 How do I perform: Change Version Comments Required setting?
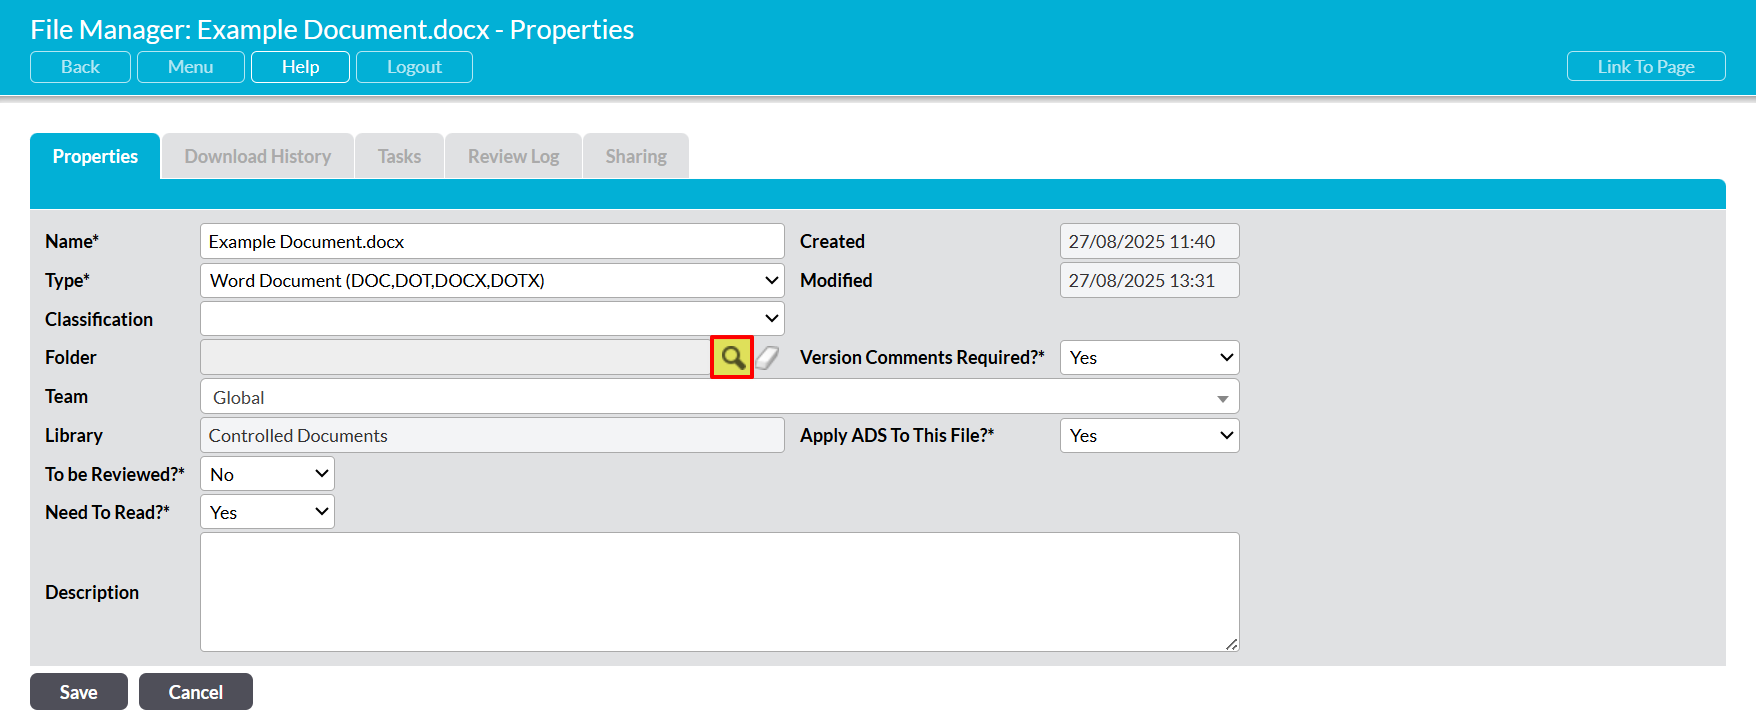[1149, 358]
